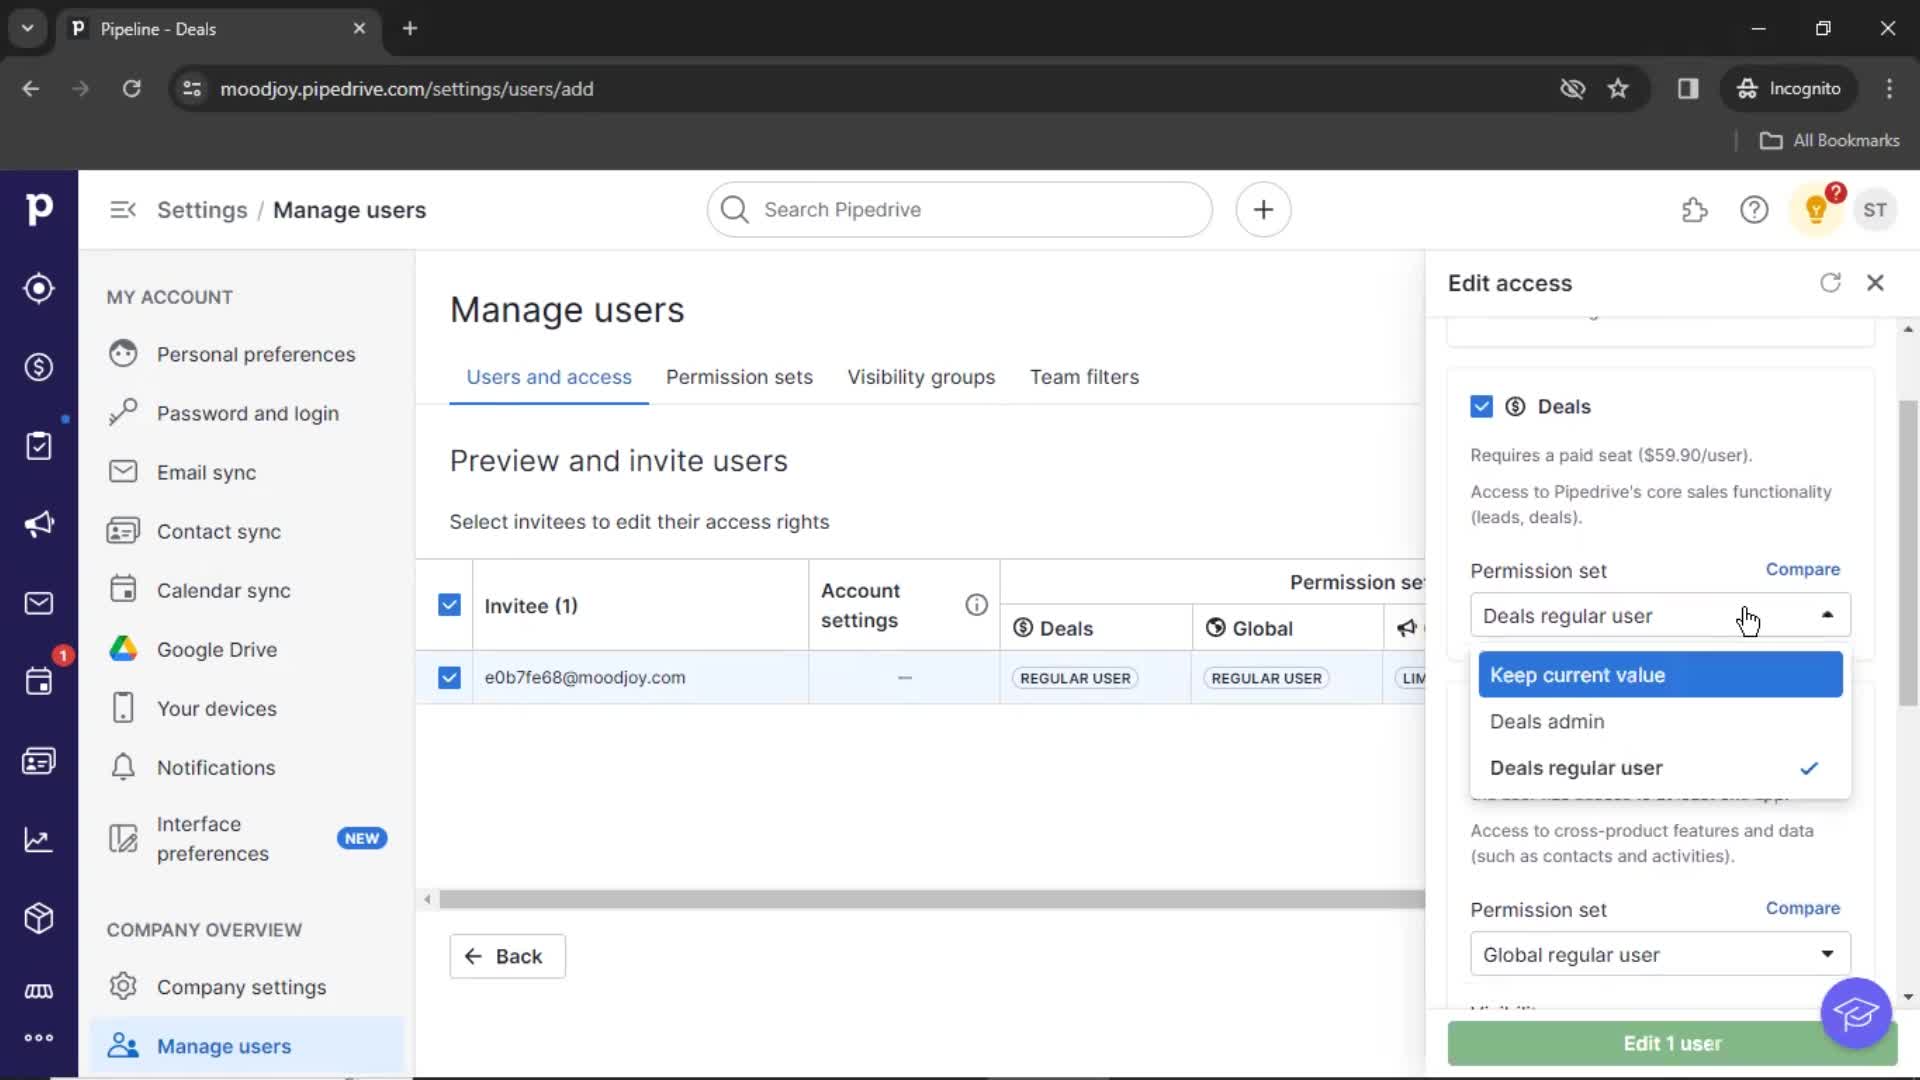Open browser side panel icon
This screenshot has width=1920, height=1080.
click(x=1688, y=89)
